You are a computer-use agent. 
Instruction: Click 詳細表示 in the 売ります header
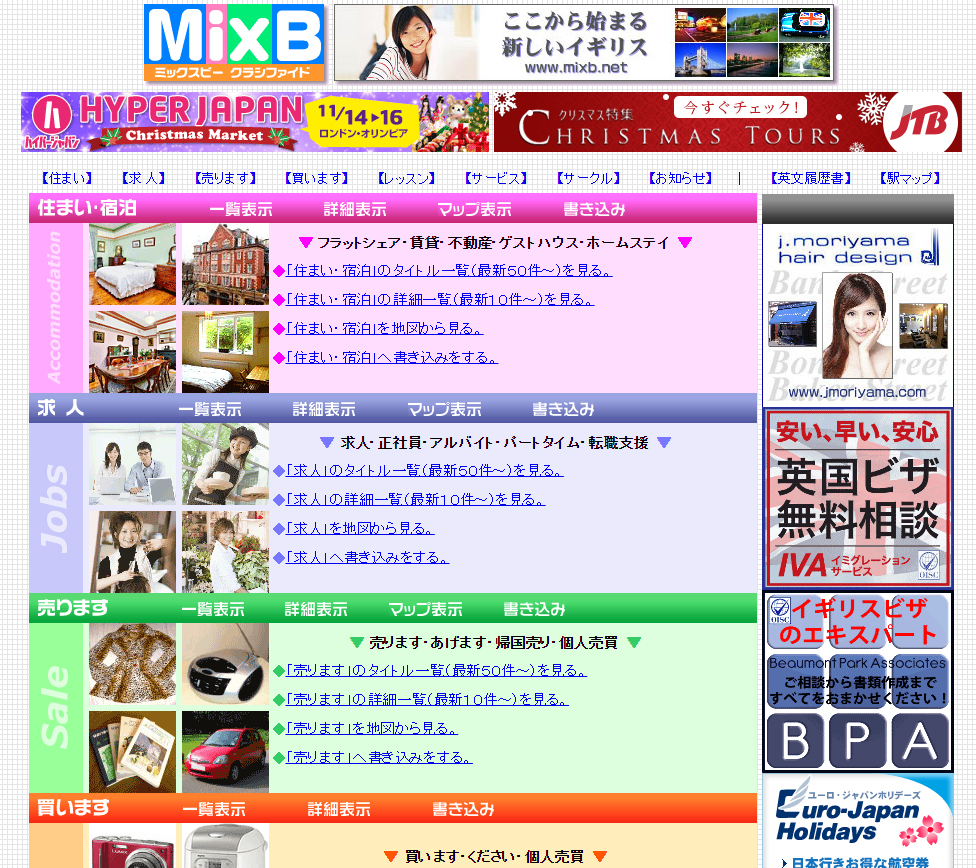[316, 609]
